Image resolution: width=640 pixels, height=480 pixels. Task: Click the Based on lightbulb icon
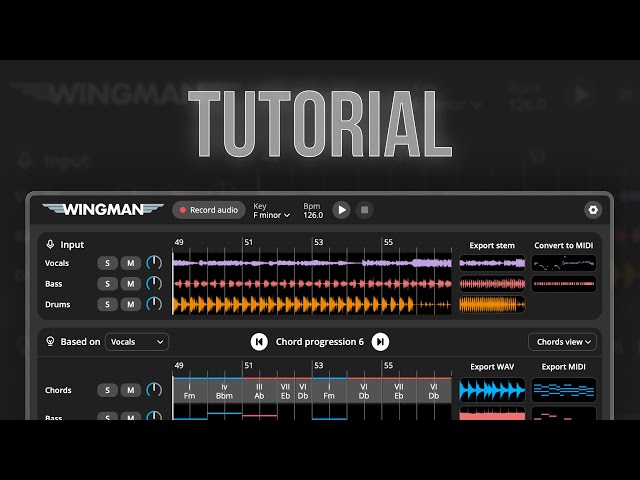point(50,341)
